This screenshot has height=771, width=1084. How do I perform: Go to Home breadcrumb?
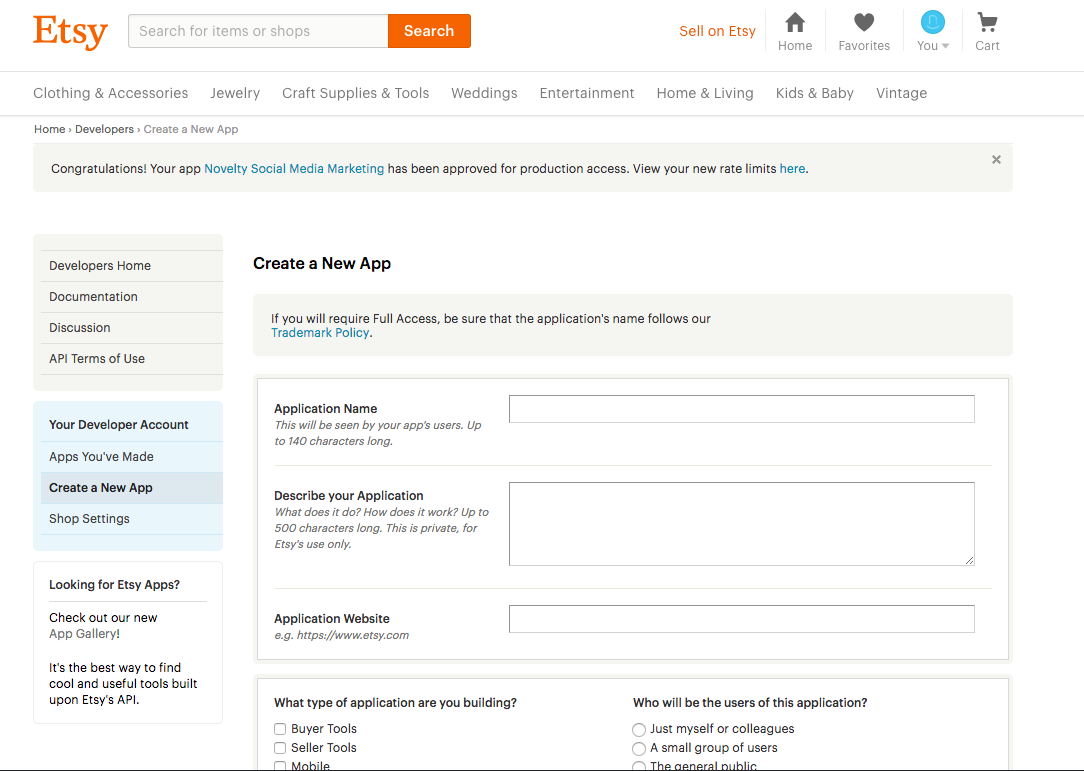click(50, 129)
